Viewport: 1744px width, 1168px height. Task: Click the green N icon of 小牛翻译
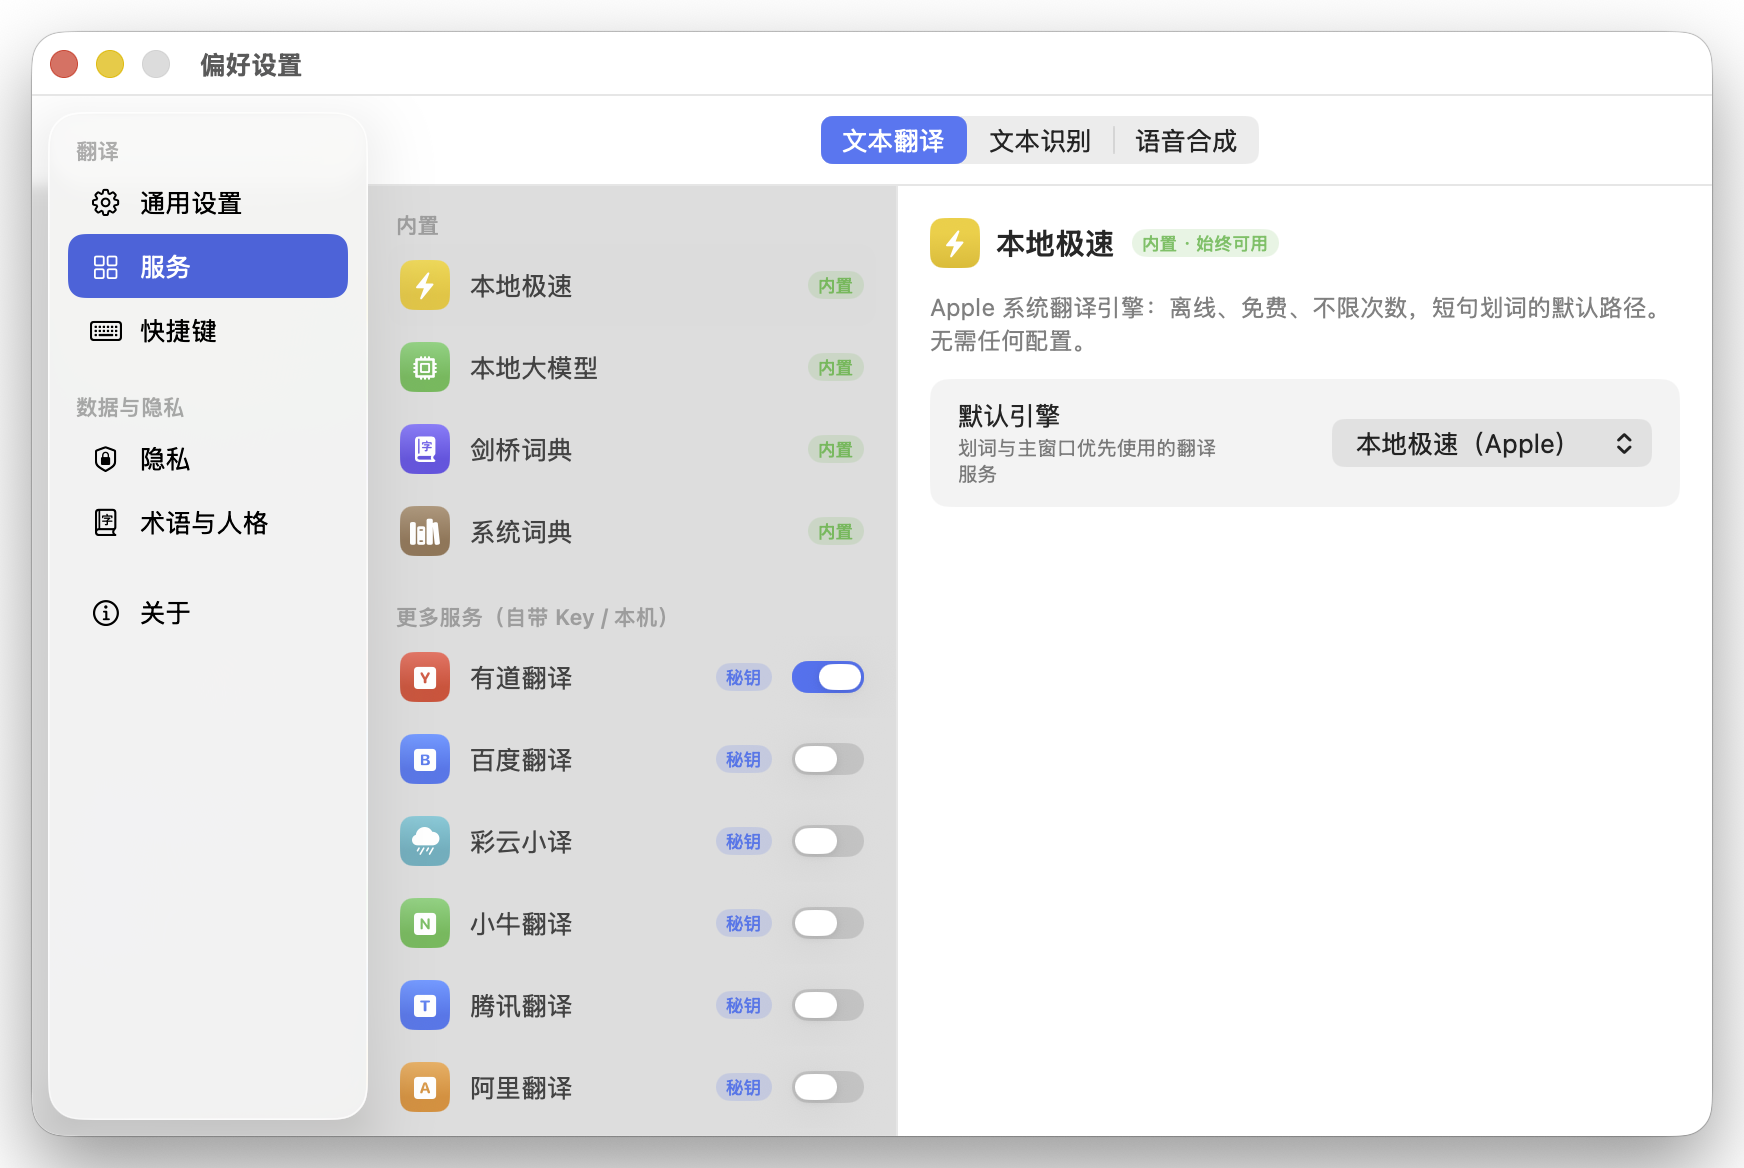click(425, 924)
